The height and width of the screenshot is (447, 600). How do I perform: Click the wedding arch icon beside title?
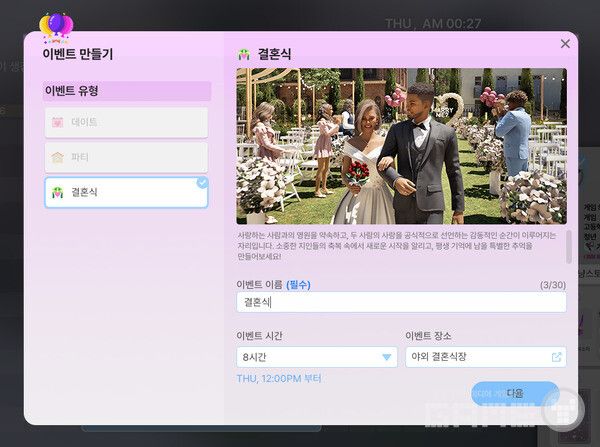click(244, 54)
